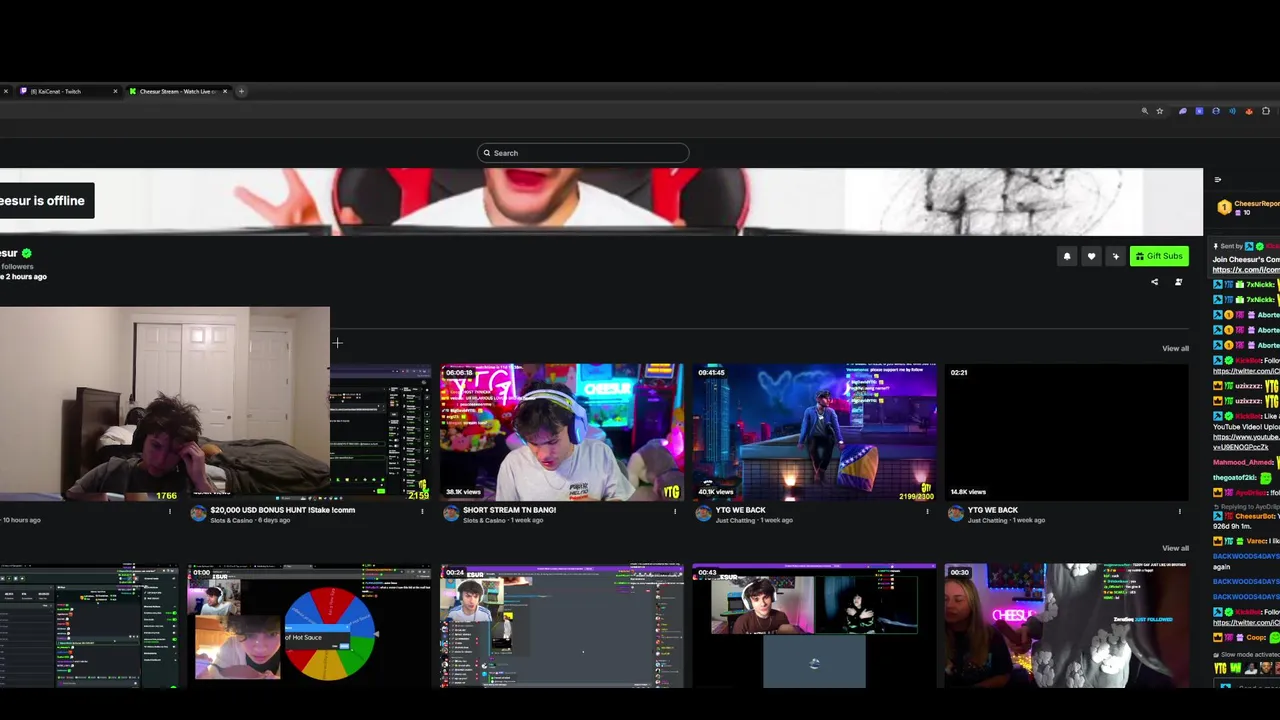Screen dimensions: 1280x720
Task: Click the user icon beside share
Action: pyautogui.click(x=1178, y=282)
